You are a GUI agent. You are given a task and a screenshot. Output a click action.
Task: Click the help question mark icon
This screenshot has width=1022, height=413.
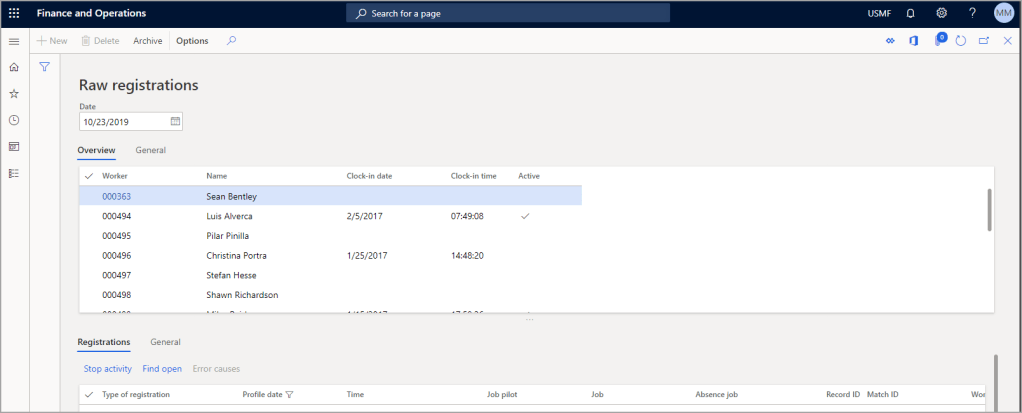click(x=972, y=13)
